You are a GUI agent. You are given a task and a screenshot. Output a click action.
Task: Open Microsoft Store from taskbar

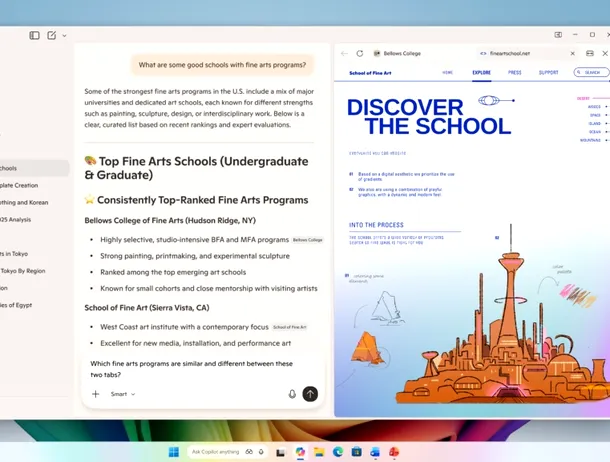356,452
